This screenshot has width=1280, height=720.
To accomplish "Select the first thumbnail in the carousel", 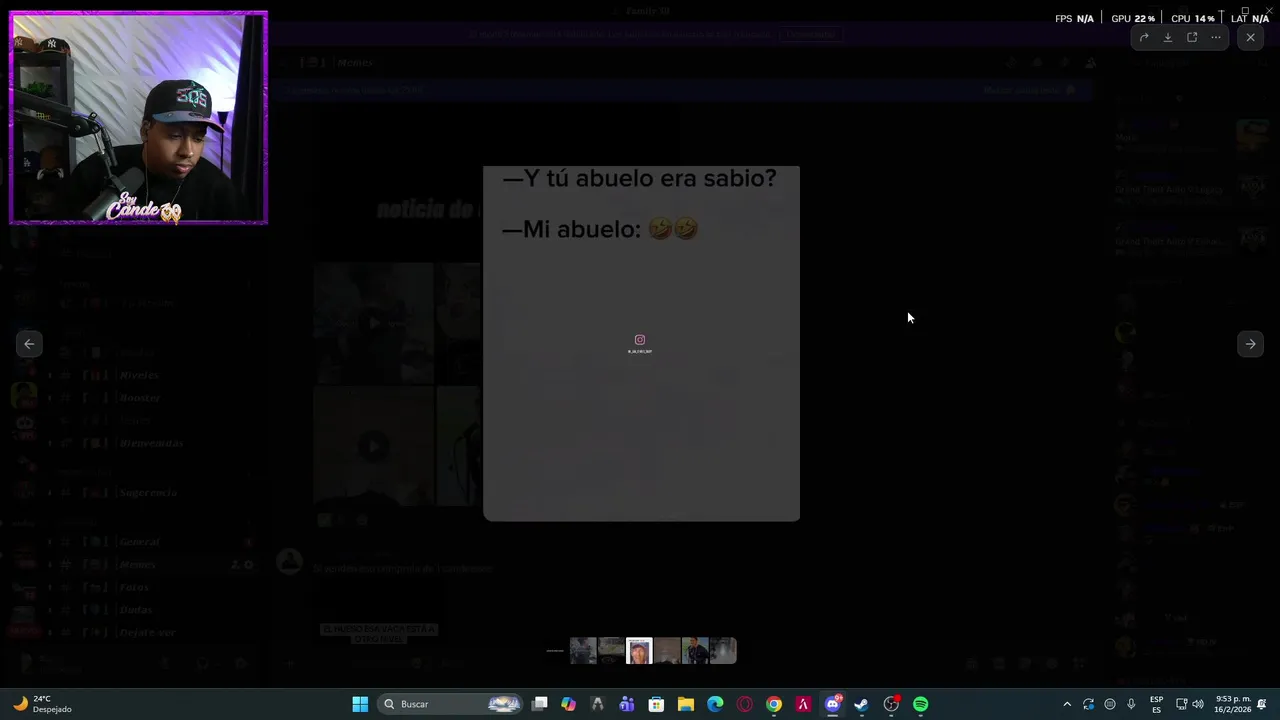I will [583, 651].
